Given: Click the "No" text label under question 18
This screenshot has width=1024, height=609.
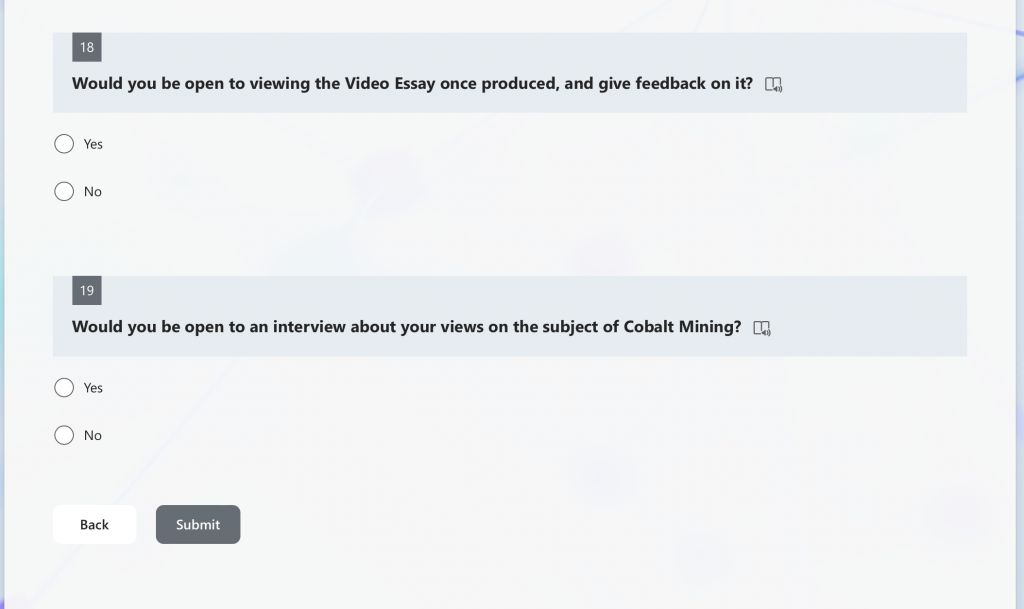Looking at the screenshot, I should [93, 192].
